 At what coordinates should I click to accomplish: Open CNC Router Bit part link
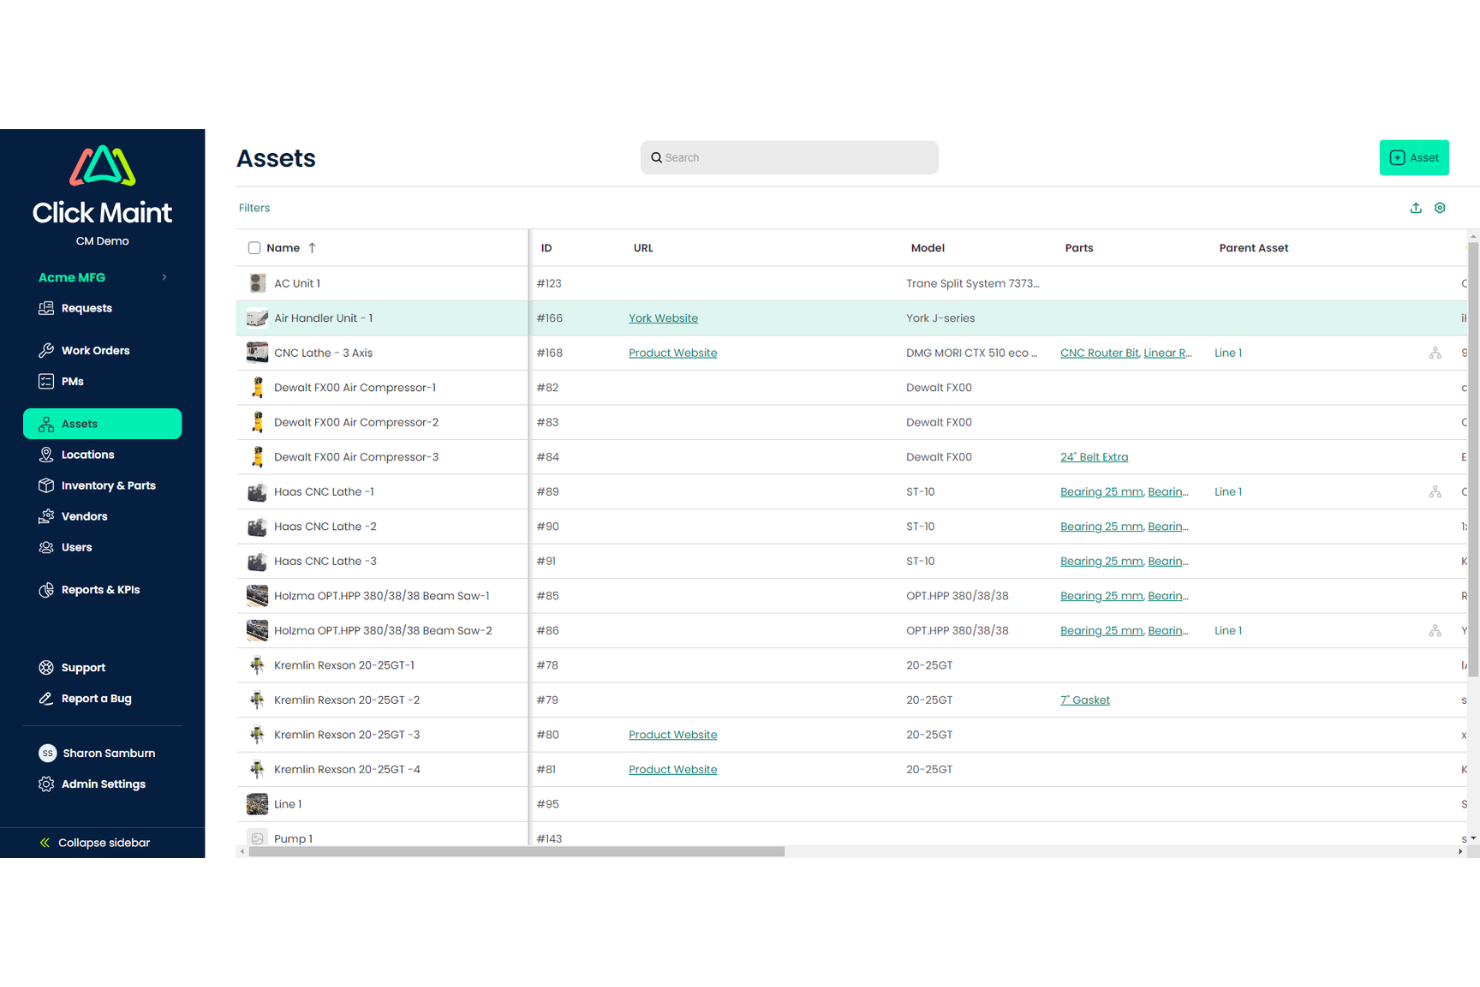coord(1099,353)
